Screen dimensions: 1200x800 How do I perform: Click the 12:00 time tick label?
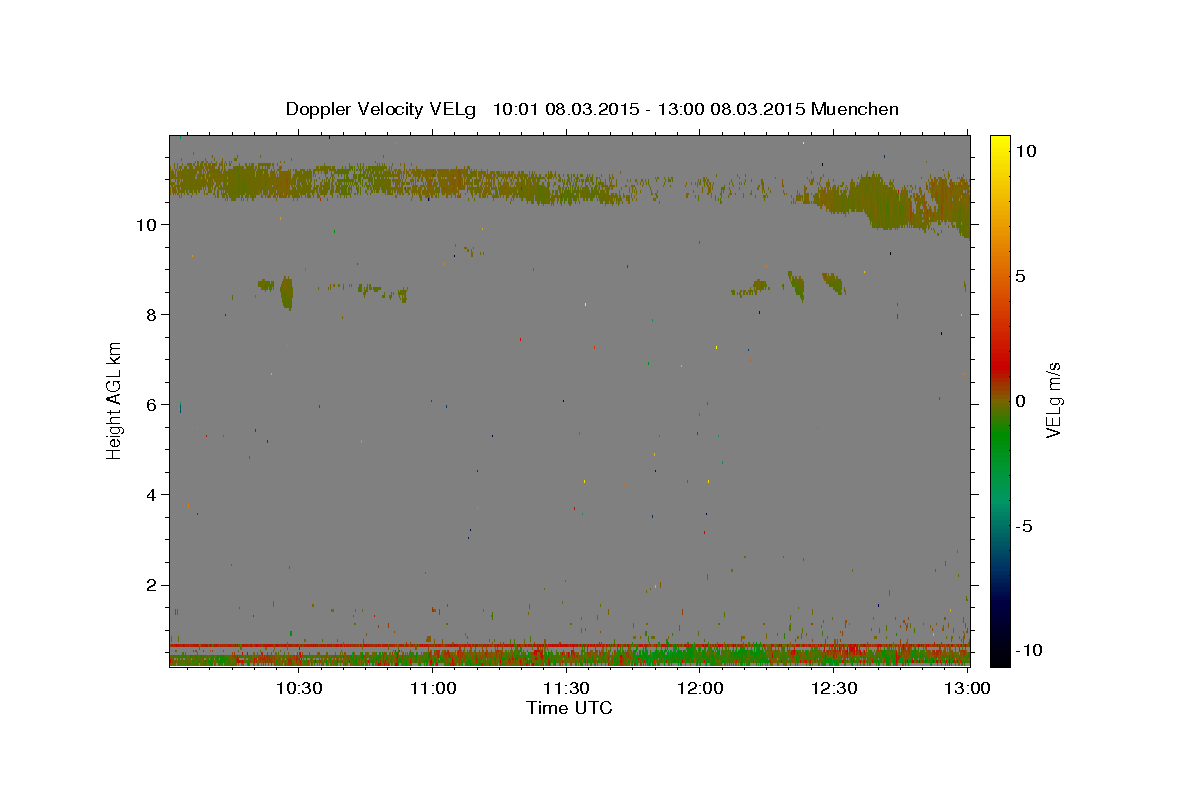(x=701, y=688)
